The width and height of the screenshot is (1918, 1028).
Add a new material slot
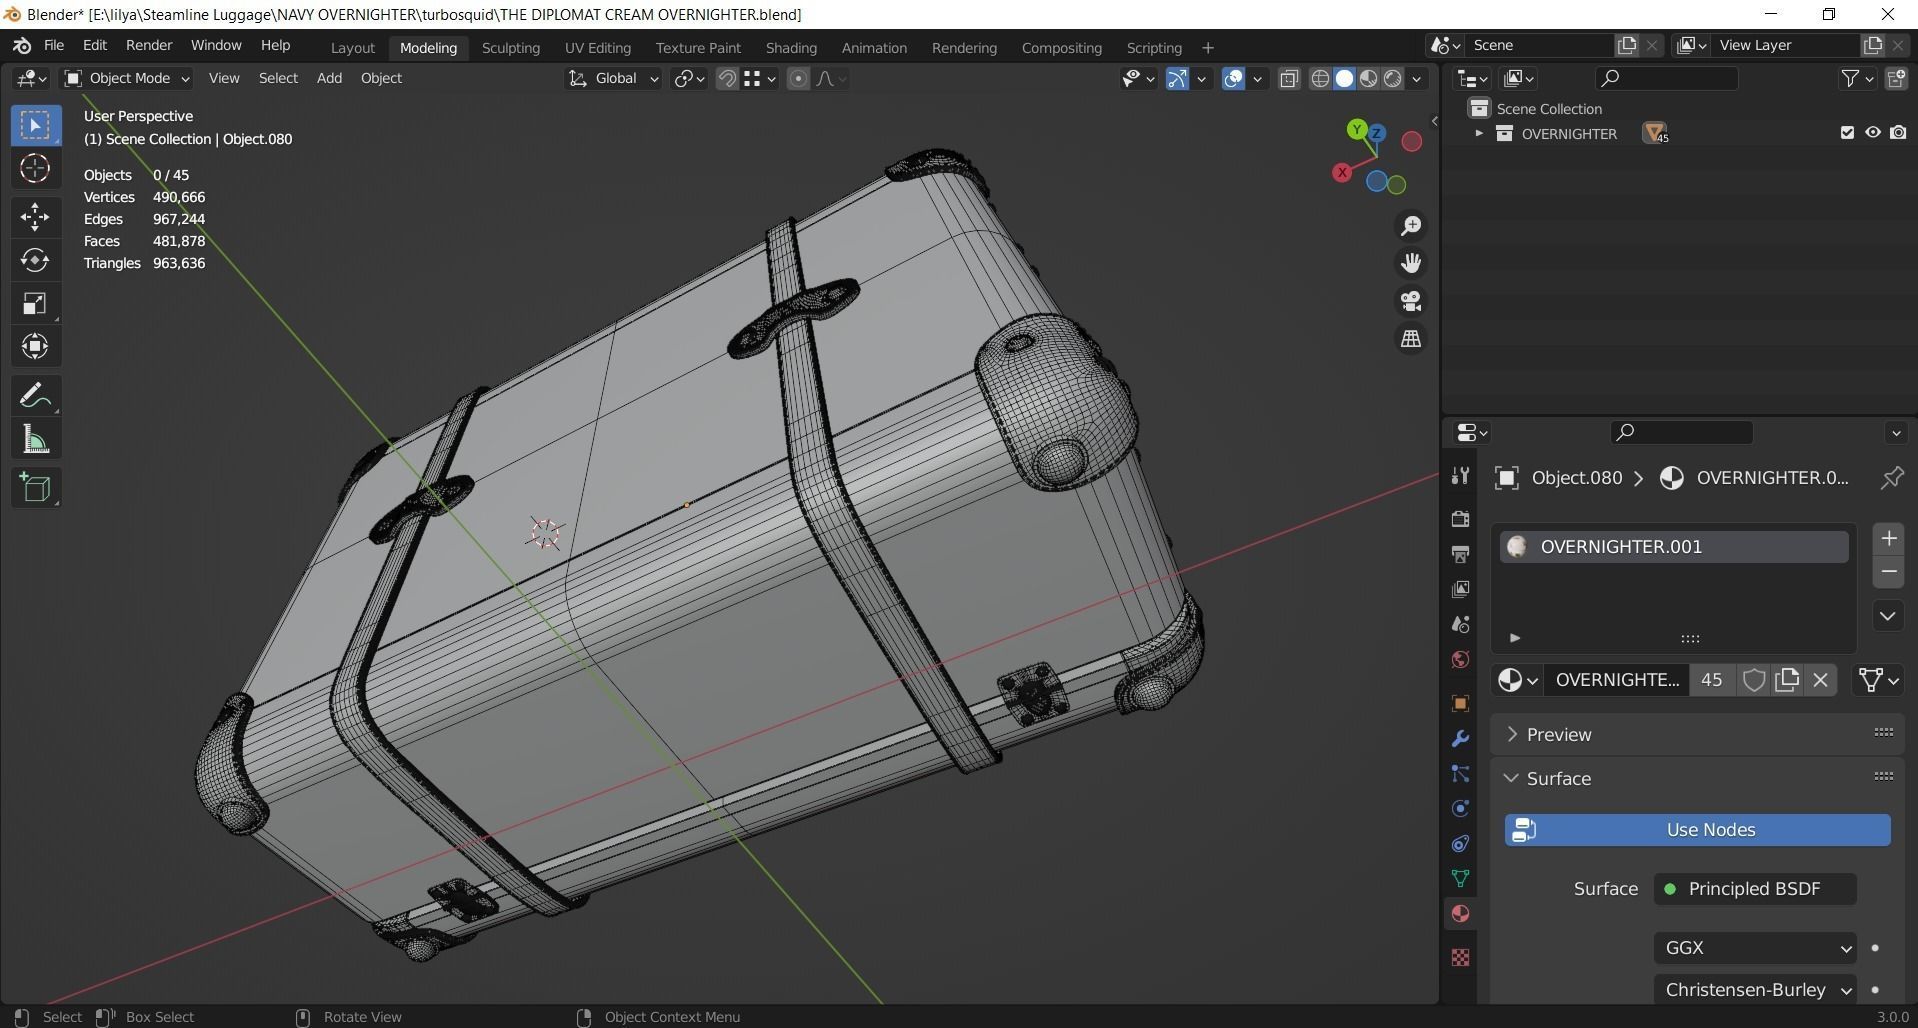click(1888, 539)
